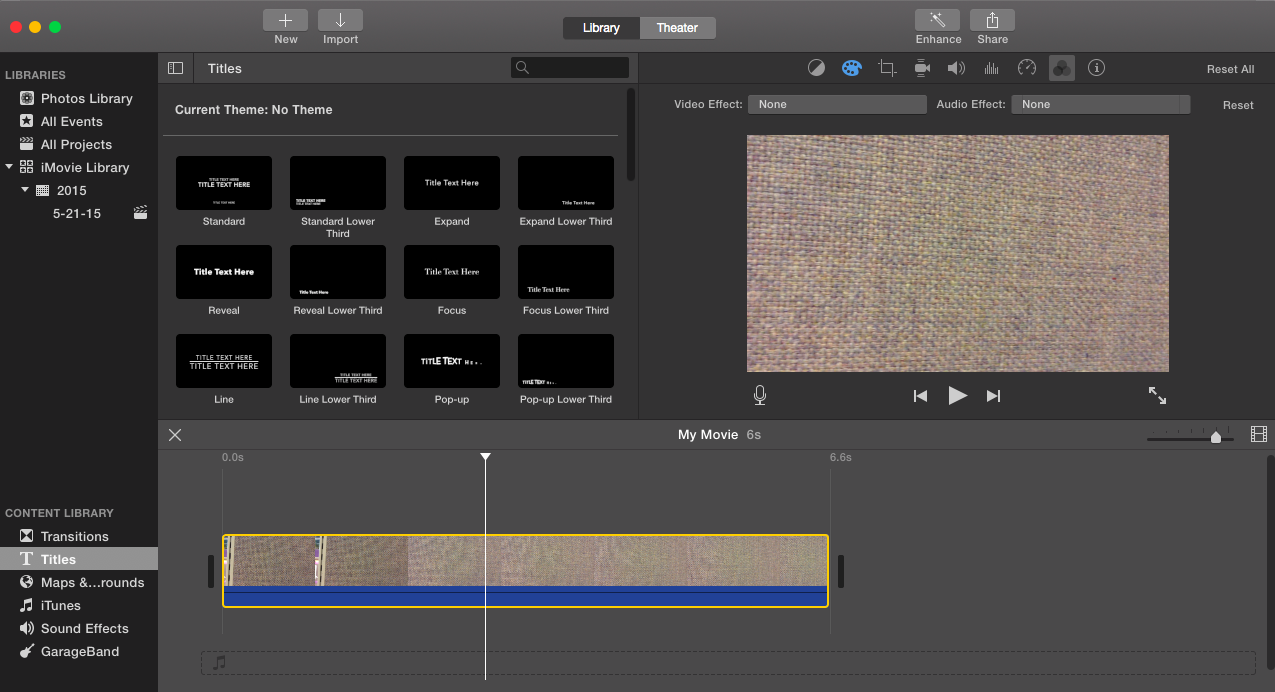Switch to the Theater tab

pos(677,28)
